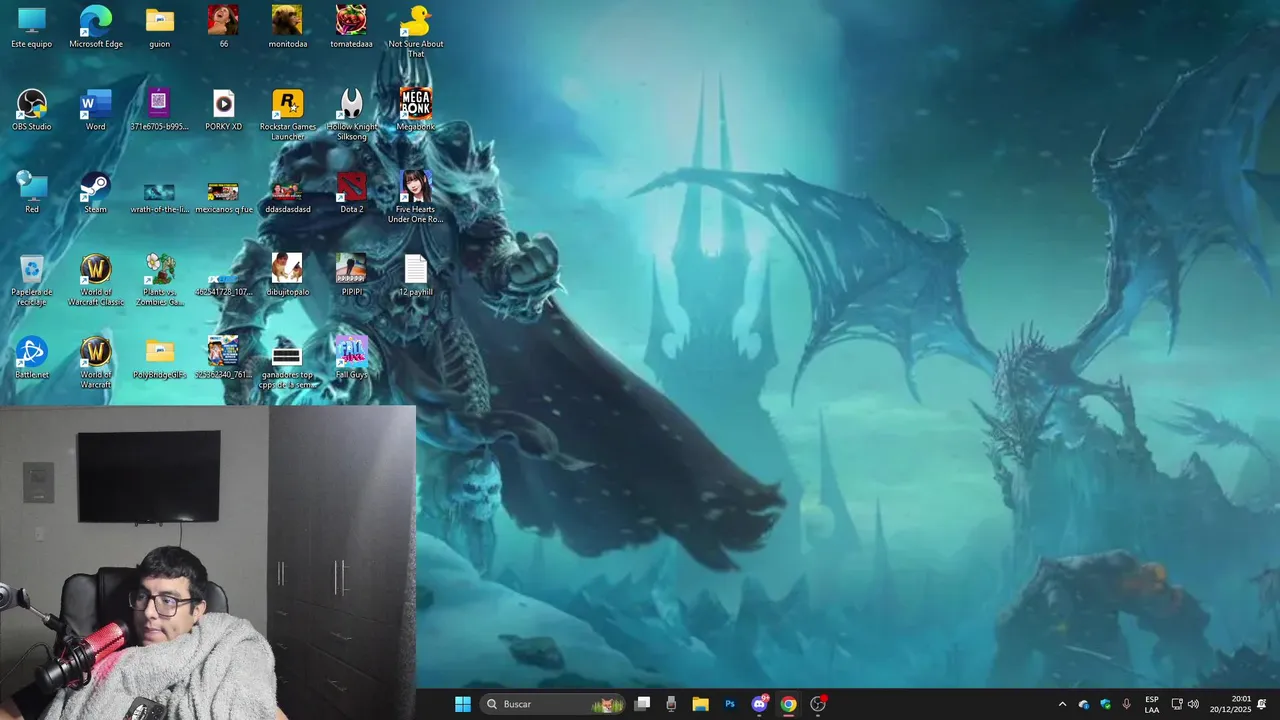Select Plants vs. Zombies shortcut
The width and height of the screenshot is (1280, 720).
[x=160, y=281]
